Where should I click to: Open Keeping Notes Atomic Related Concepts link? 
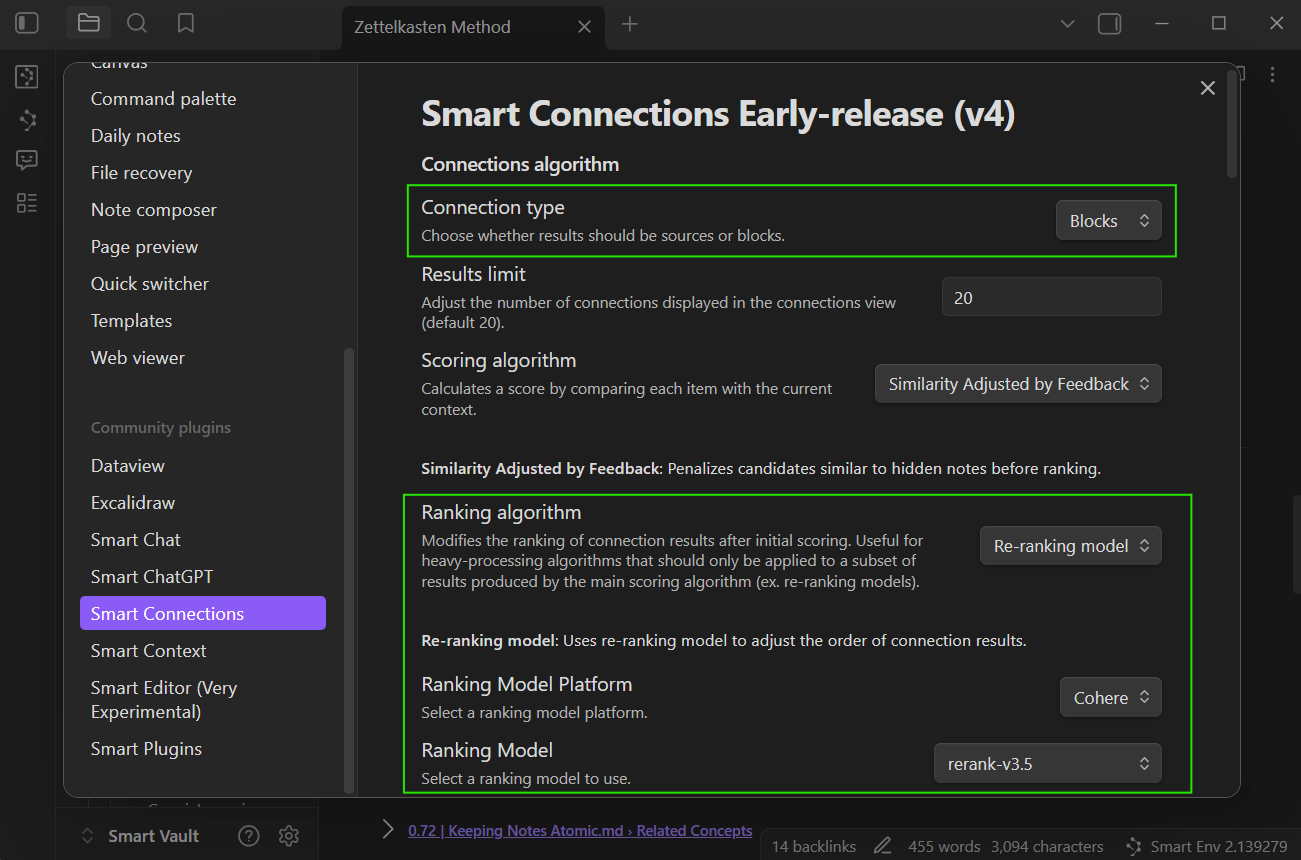click(x=580, y=831)
